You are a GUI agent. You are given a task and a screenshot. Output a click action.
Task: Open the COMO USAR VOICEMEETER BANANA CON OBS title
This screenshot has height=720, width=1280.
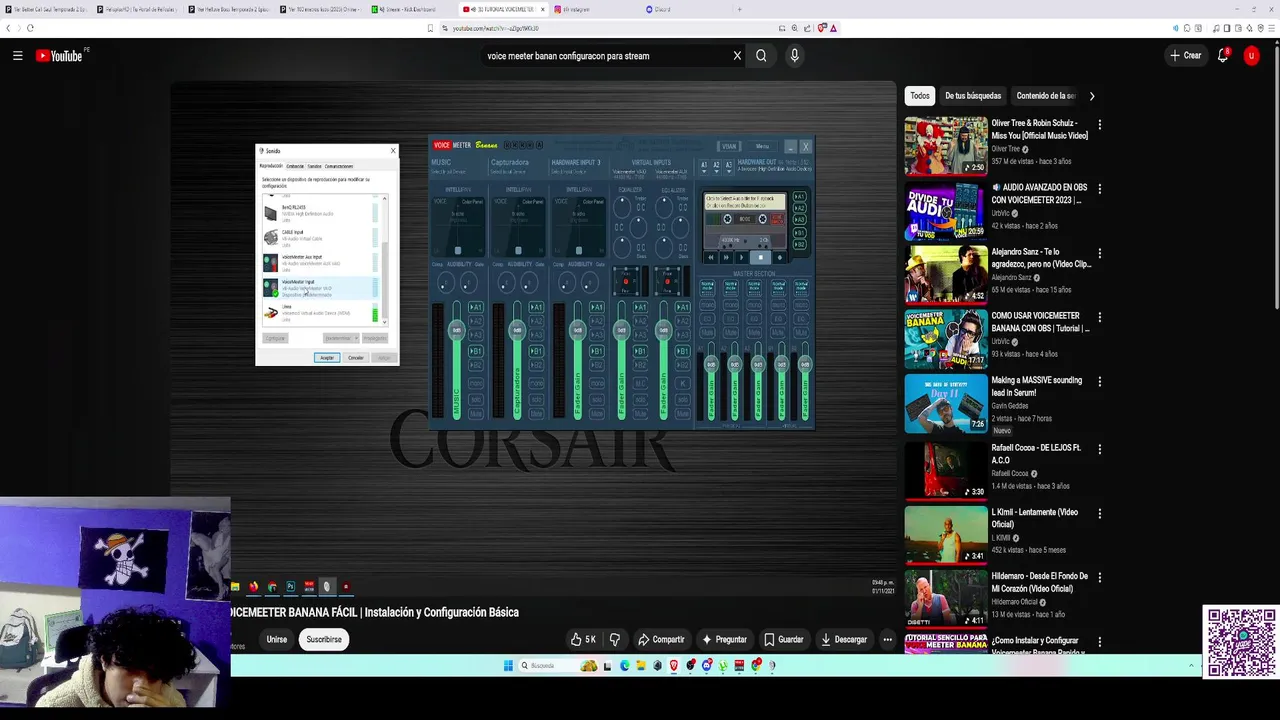coord(1040,321)
